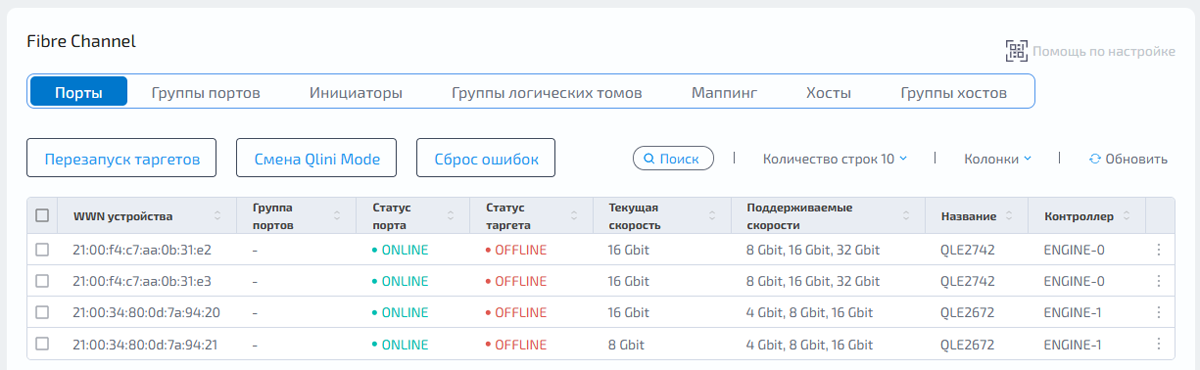
Task: Sort by Текущая скорость column
Action: pyautogui.click(x=712, y=216)
